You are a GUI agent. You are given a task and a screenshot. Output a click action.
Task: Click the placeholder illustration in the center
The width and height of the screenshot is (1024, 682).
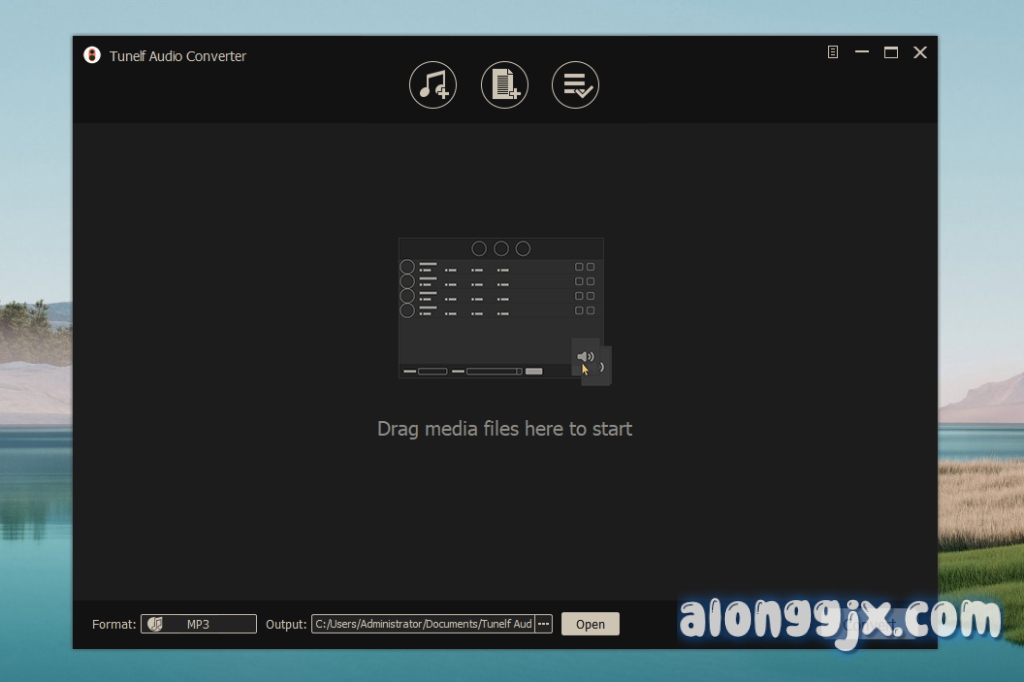500,305
